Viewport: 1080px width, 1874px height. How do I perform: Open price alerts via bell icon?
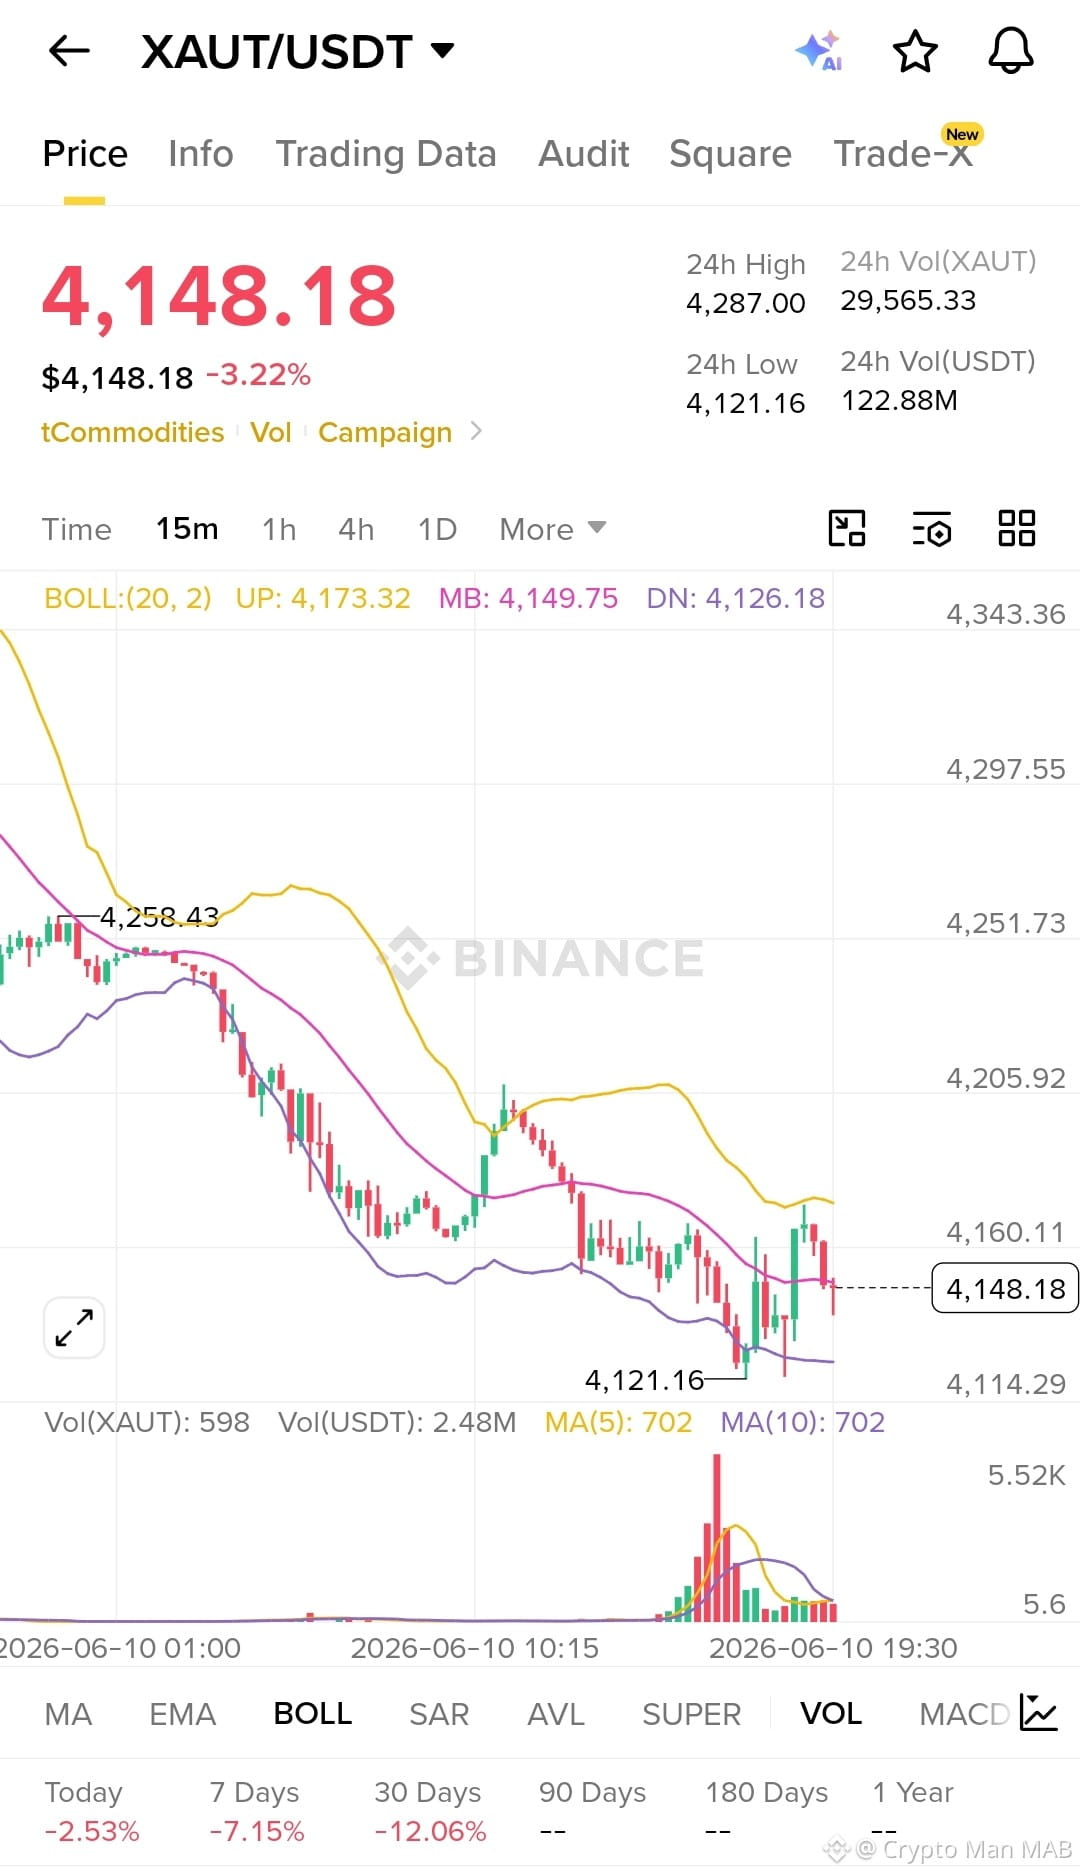coord(1011,51)
